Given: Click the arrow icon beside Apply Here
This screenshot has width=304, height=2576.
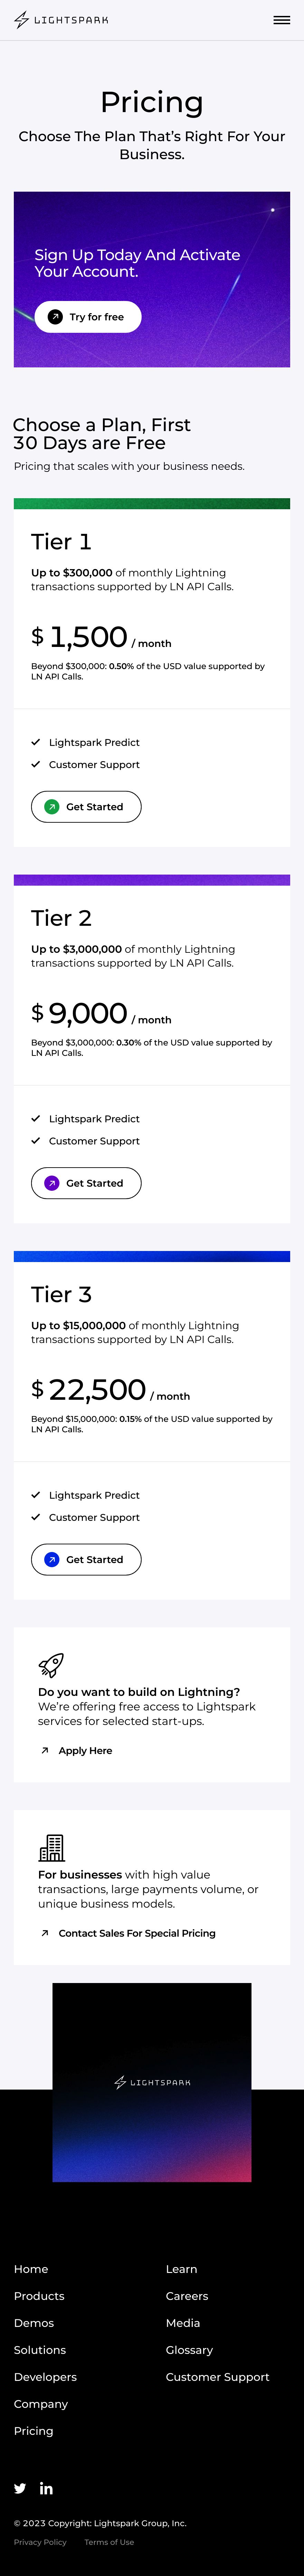Looking at the screenshot, I should point(44,1751).
